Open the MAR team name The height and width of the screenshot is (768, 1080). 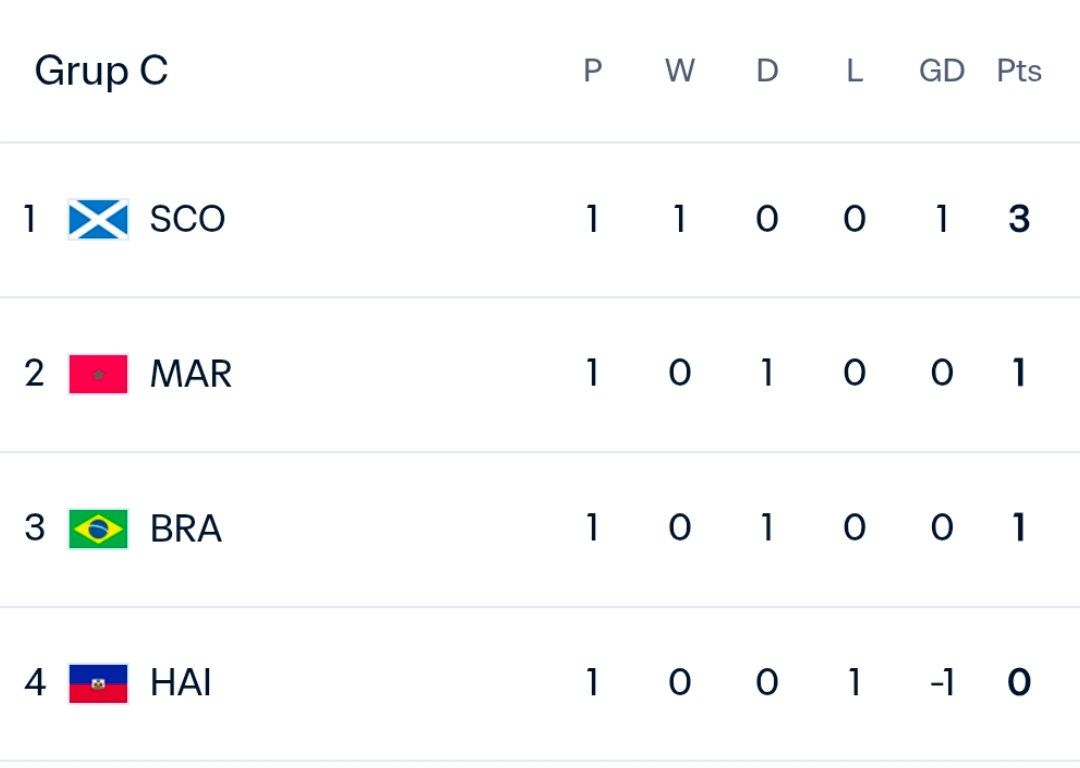tap(191, 374)
